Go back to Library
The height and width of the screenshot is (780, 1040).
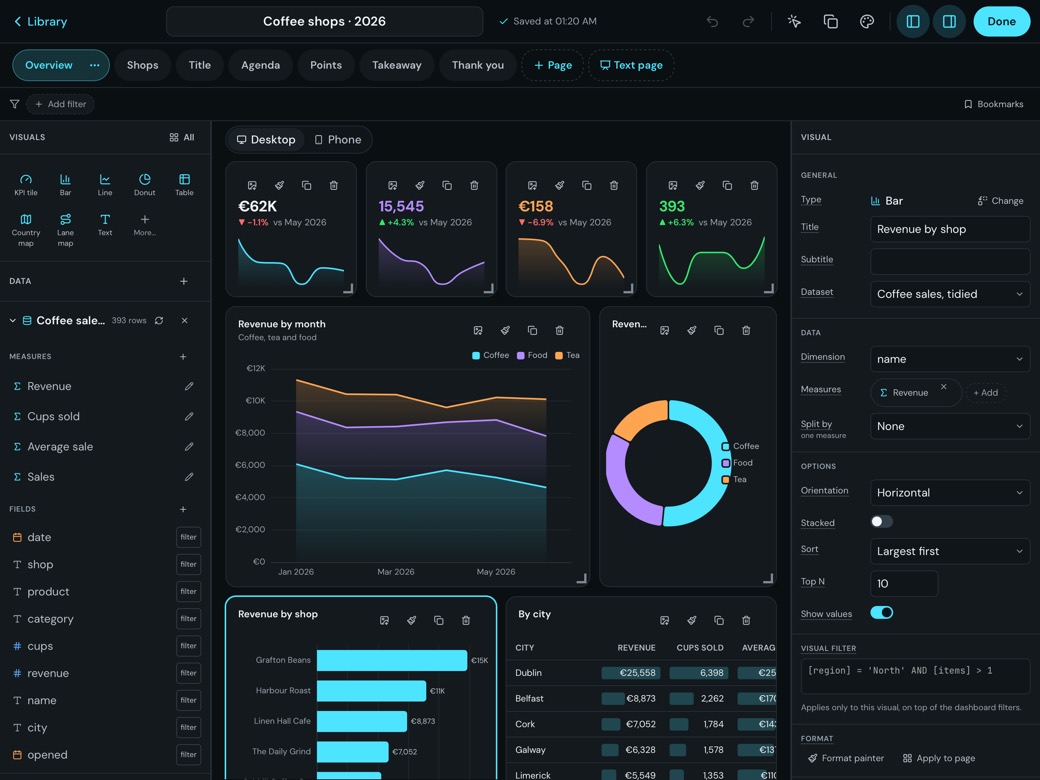(40, 21)
